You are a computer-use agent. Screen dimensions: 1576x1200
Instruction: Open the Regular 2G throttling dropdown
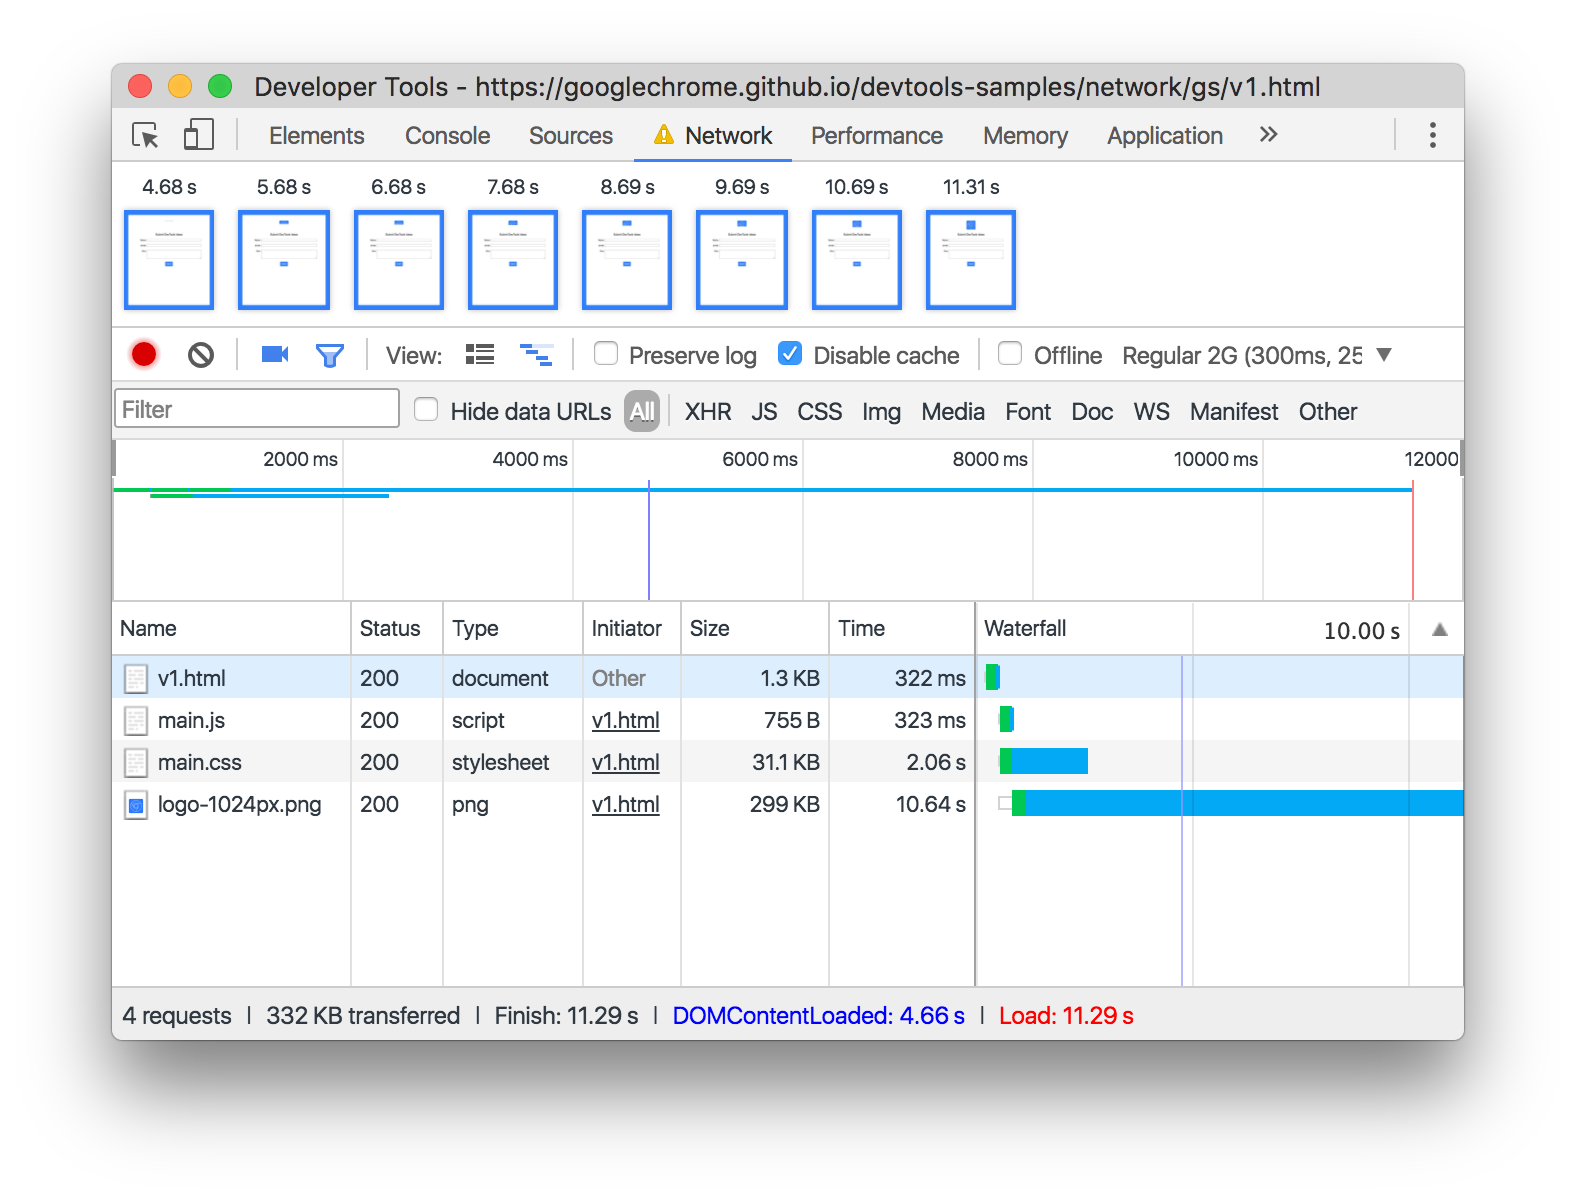pos(1257,355)
